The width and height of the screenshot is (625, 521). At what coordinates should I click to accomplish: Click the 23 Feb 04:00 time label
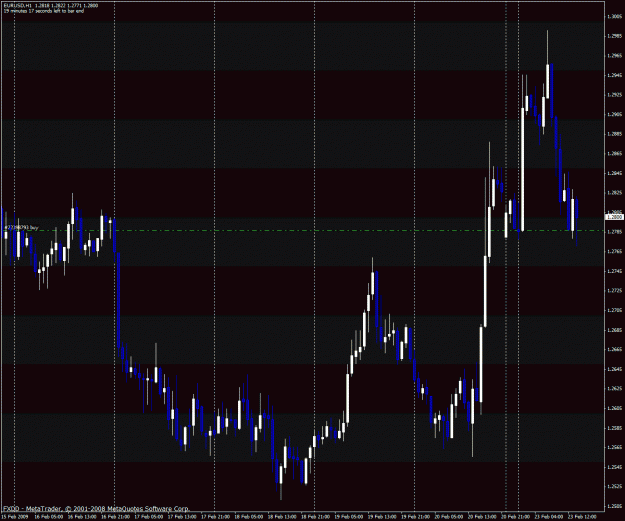click(549, 517)
